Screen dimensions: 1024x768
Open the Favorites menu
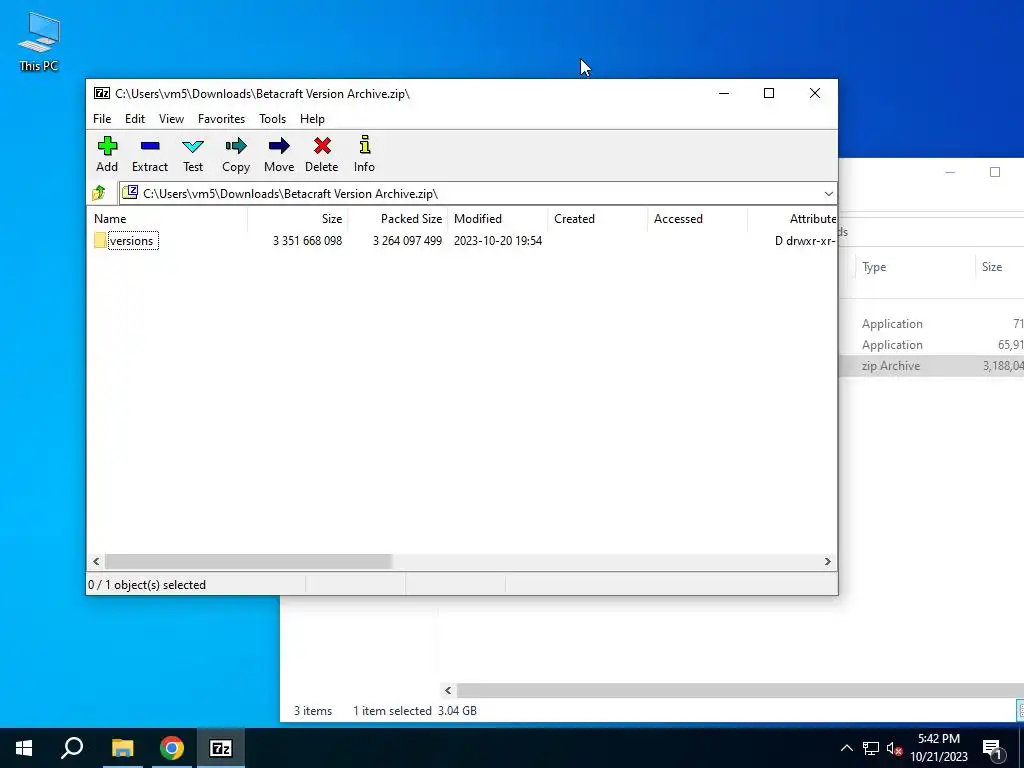click(221, 119)
